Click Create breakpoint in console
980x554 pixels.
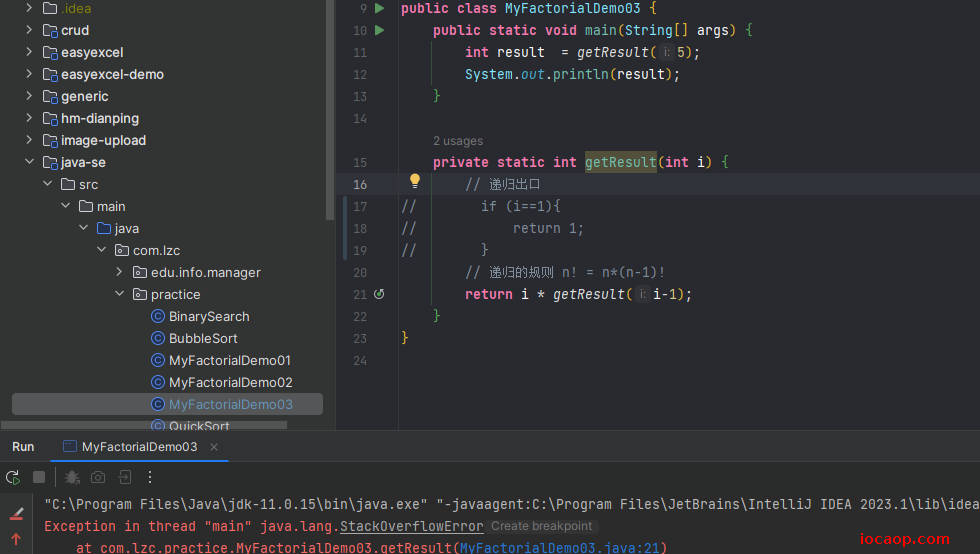coord(541,526)
